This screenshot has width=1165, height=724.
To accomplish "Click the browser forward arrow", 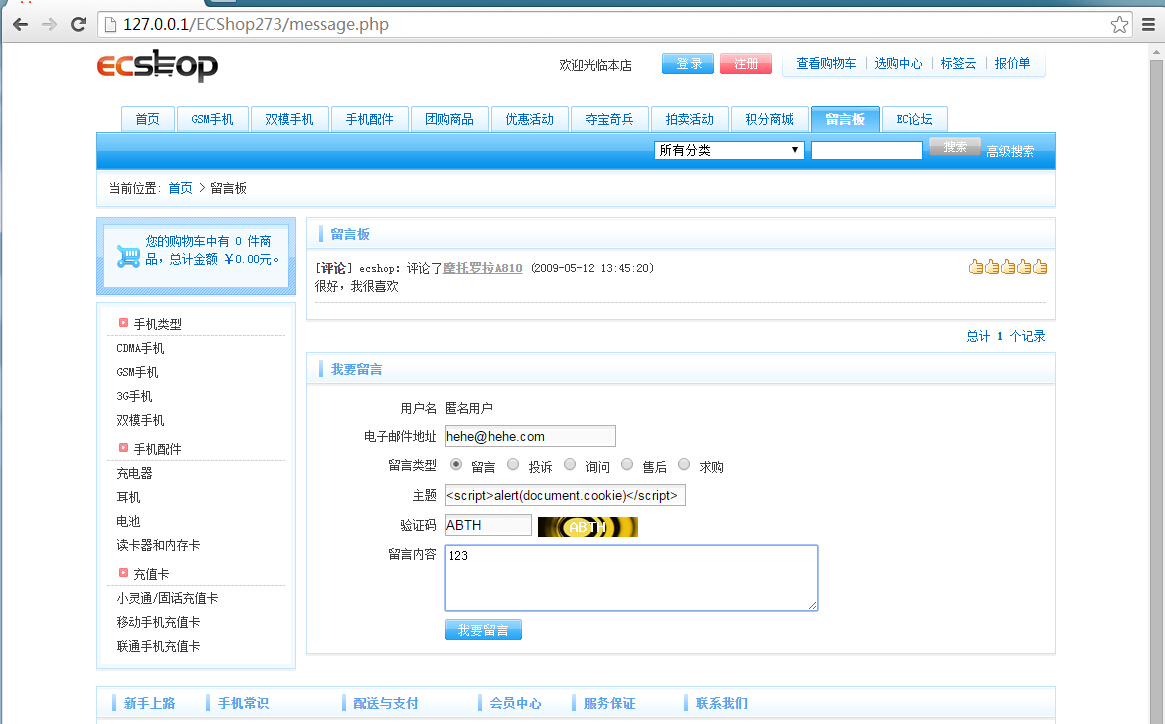I will point(49,25).
